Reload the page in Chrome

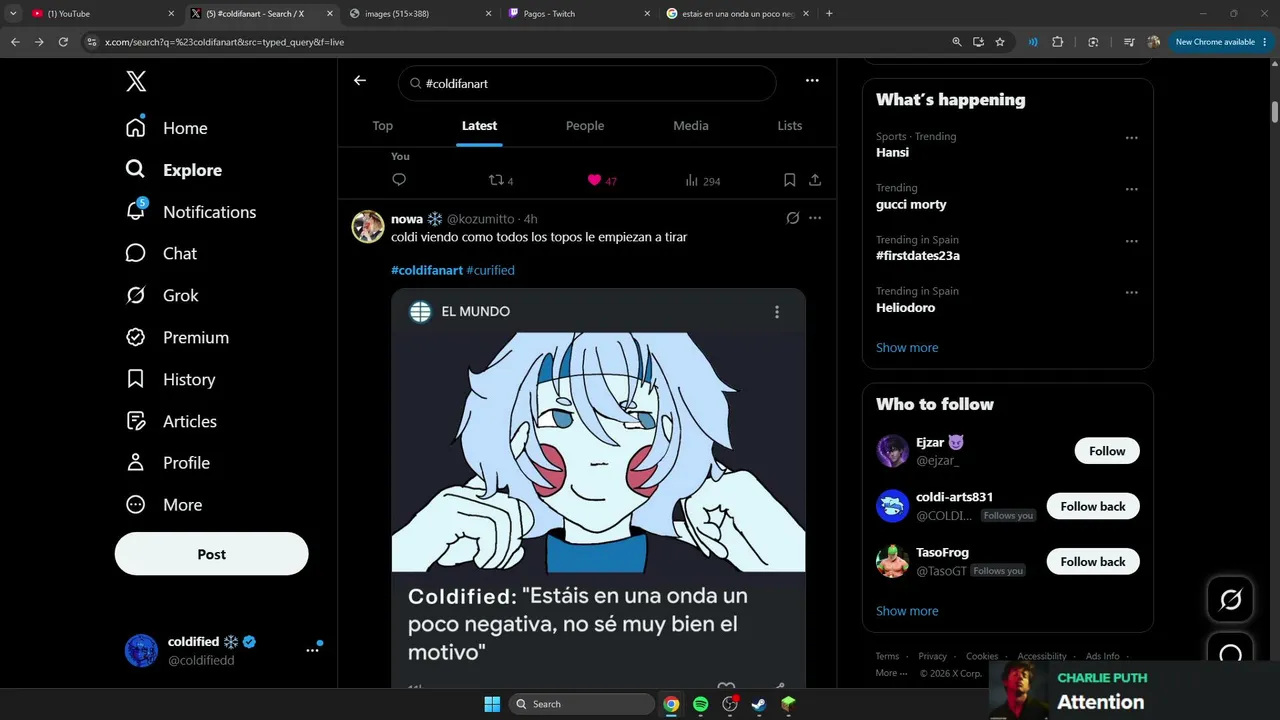click(63, 42)
